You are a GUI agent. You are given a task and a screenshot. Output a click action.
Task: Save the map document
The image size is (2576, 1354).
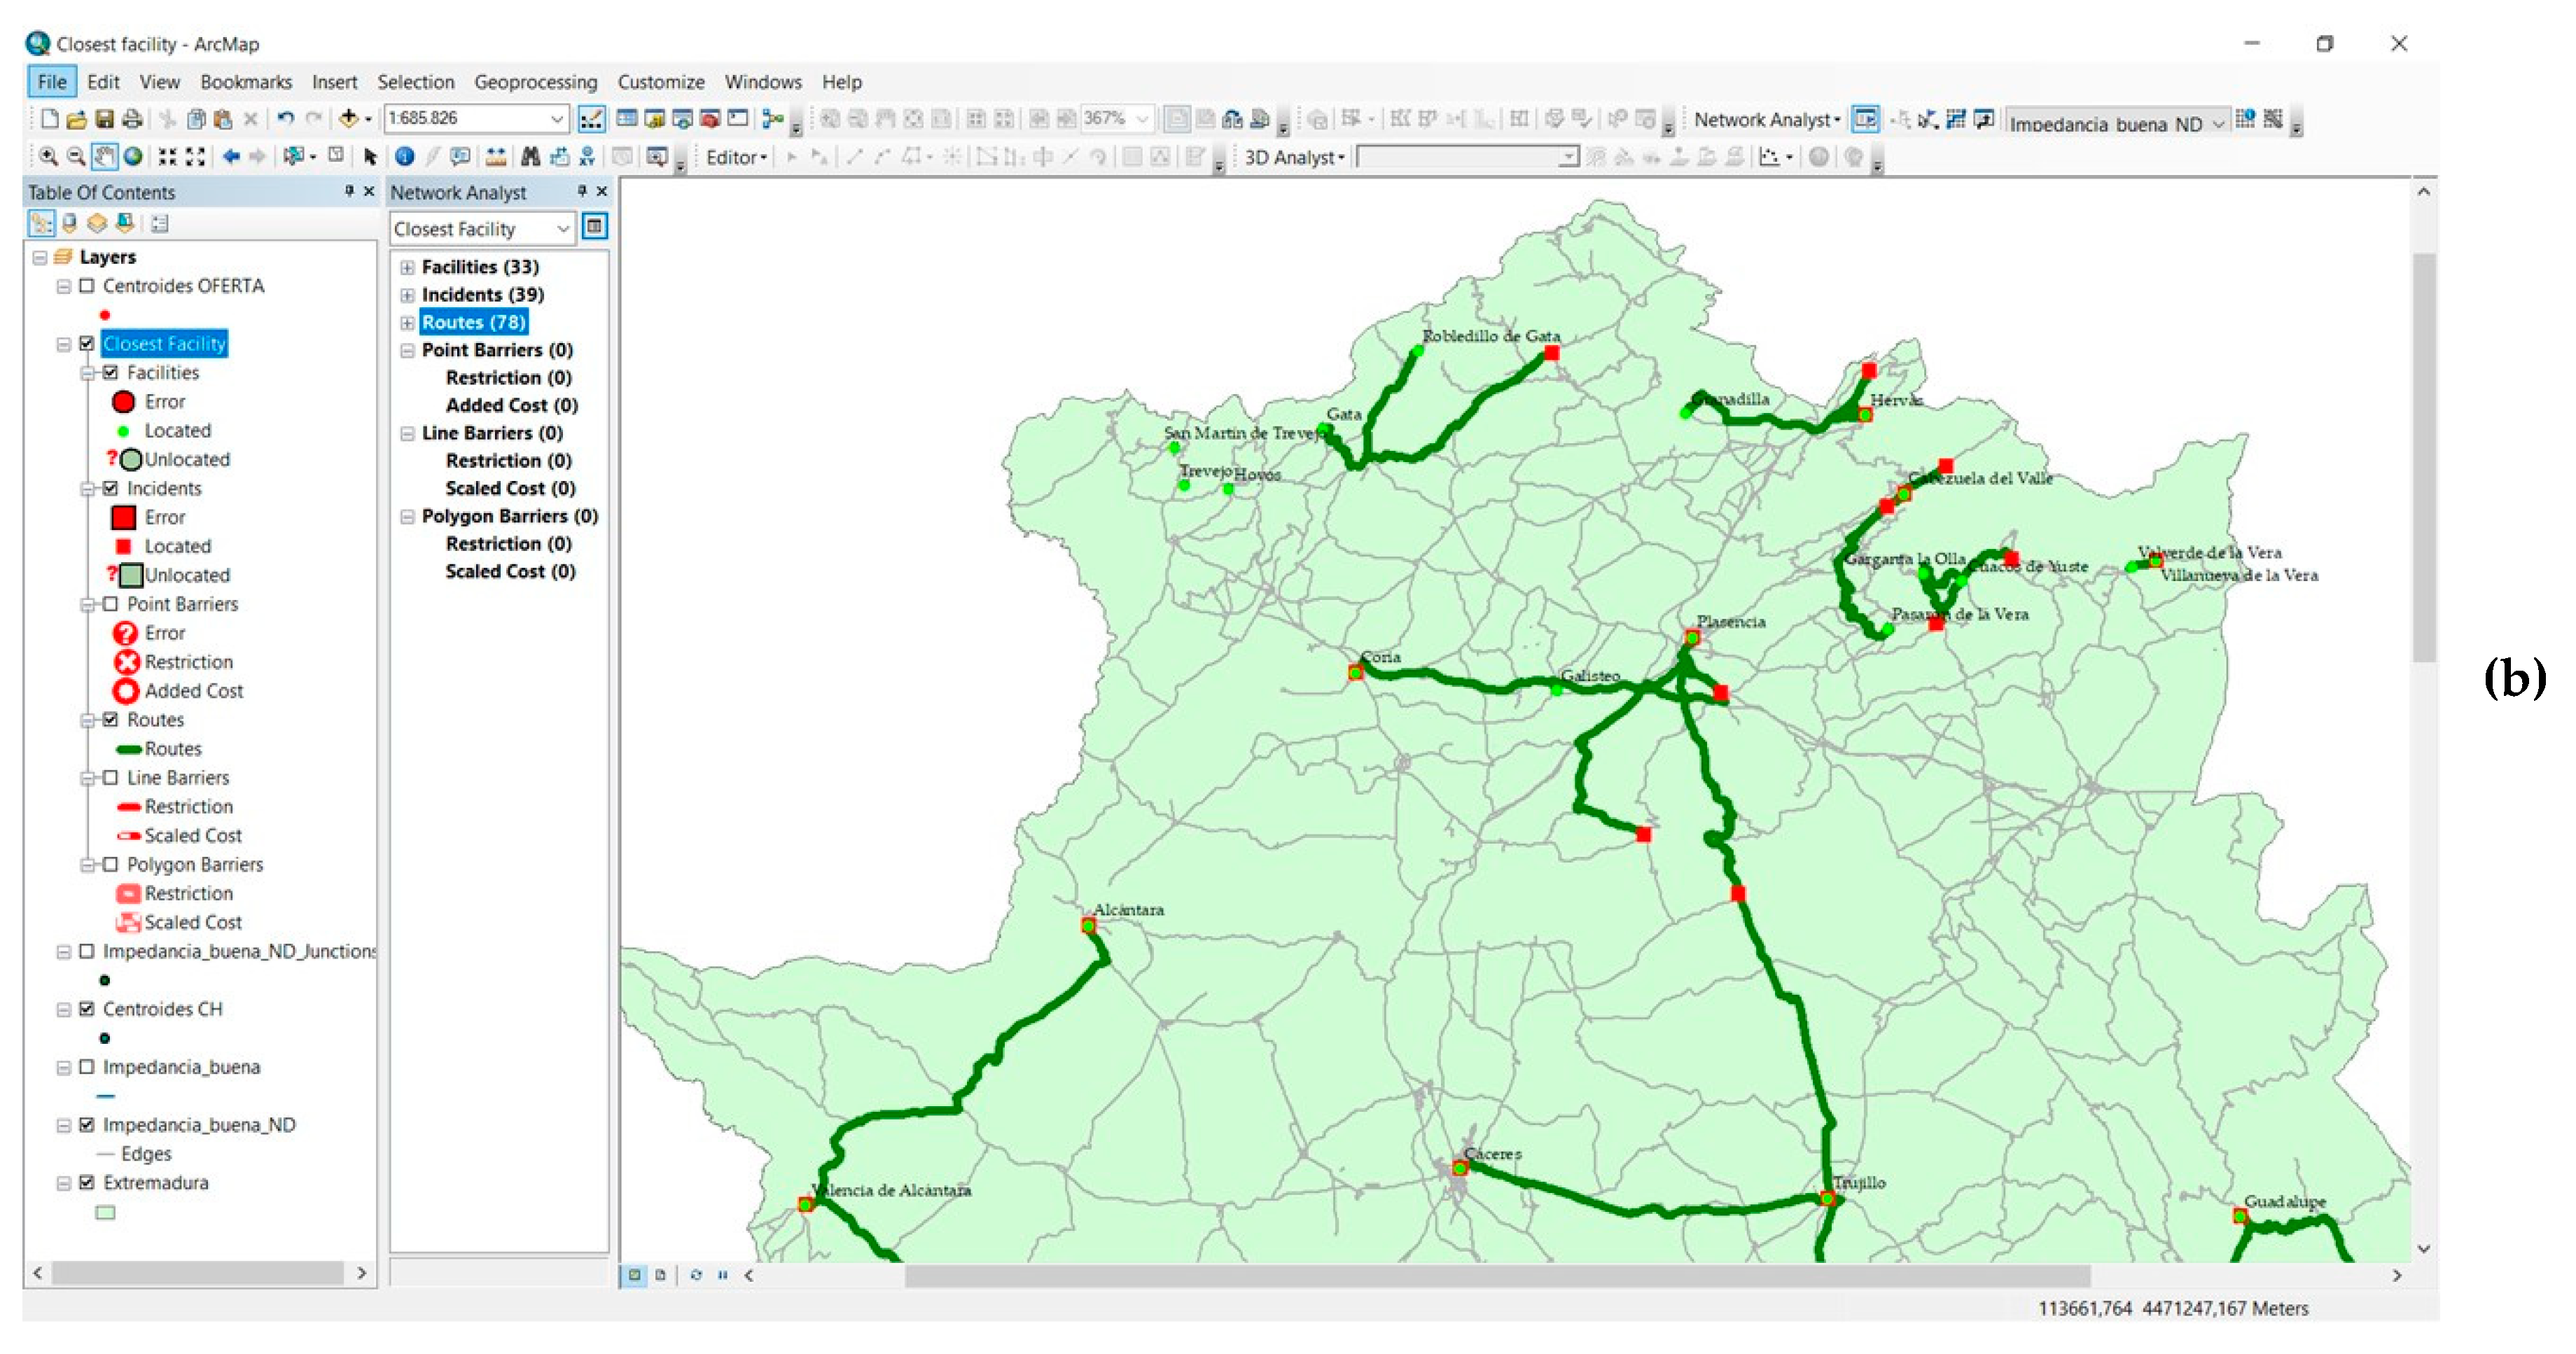pos(104,119)
